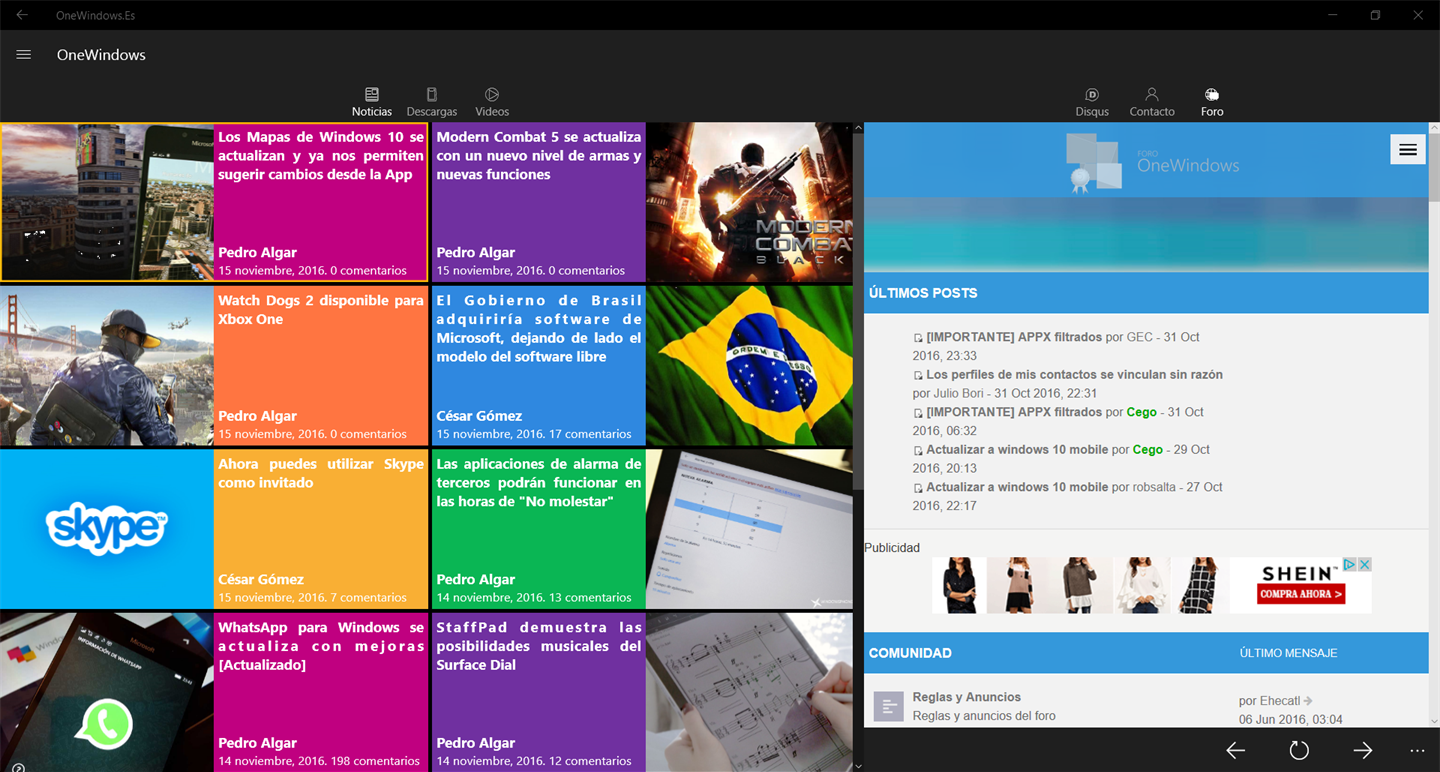Viewport: 1440px width, 772px height.
Task: Open APPX filtrados post by Cego
Action: (x=1014, y=412)
